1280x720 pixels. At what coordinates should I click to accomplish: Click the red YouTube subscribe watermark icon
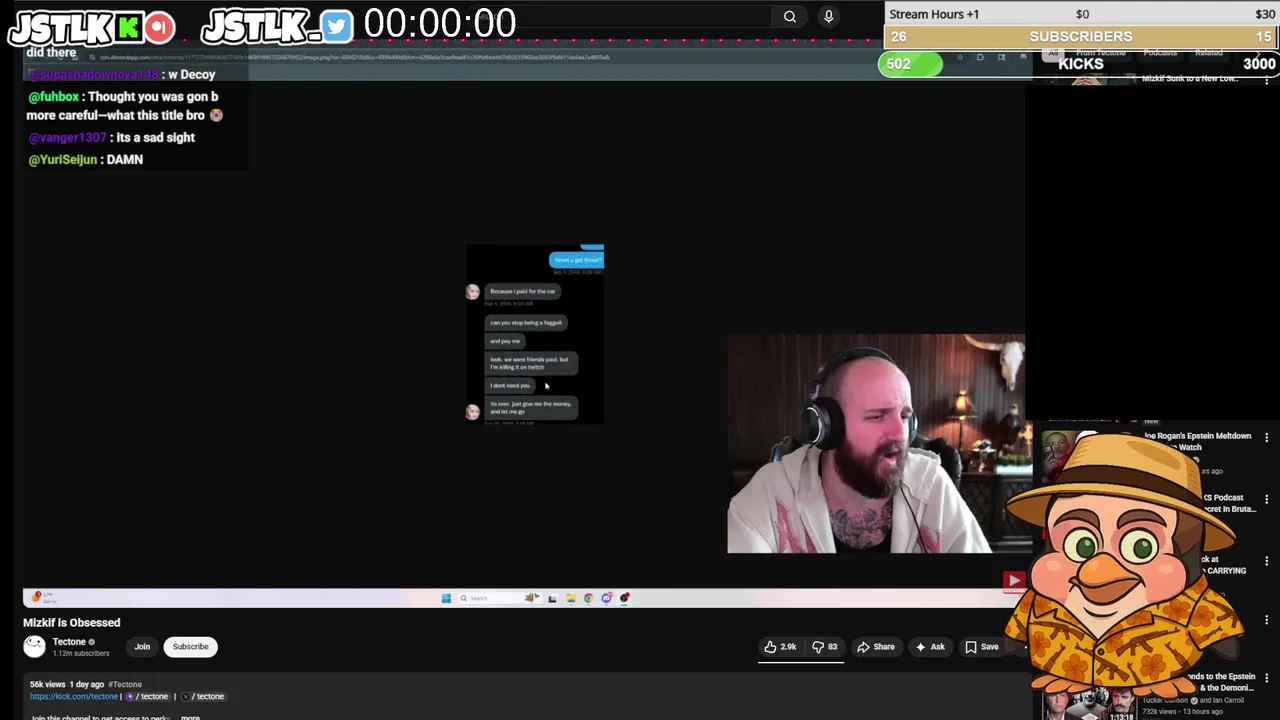click(x=1014, y=580)
